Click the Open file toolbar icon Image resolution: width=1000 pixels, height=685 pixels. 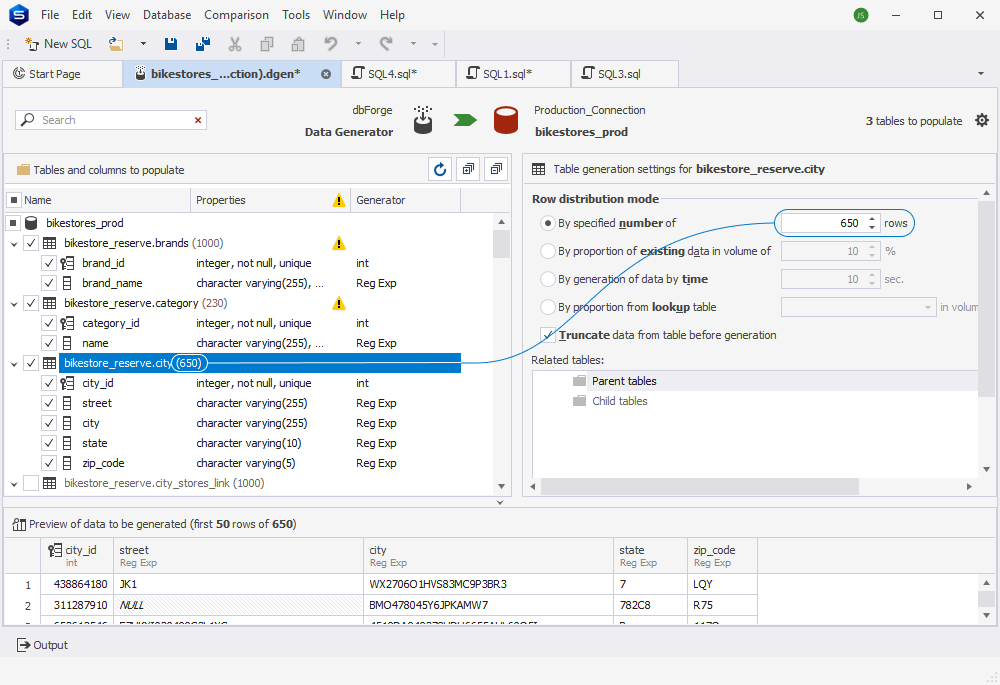click(x=115, y=44)
